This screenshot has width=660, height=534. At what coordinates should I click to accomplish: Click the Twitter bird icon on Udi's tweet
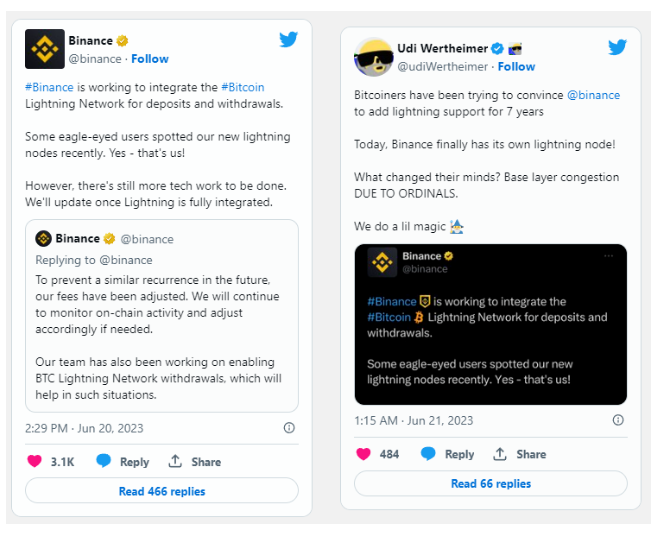pyautogui.click(x=617, y=47)
